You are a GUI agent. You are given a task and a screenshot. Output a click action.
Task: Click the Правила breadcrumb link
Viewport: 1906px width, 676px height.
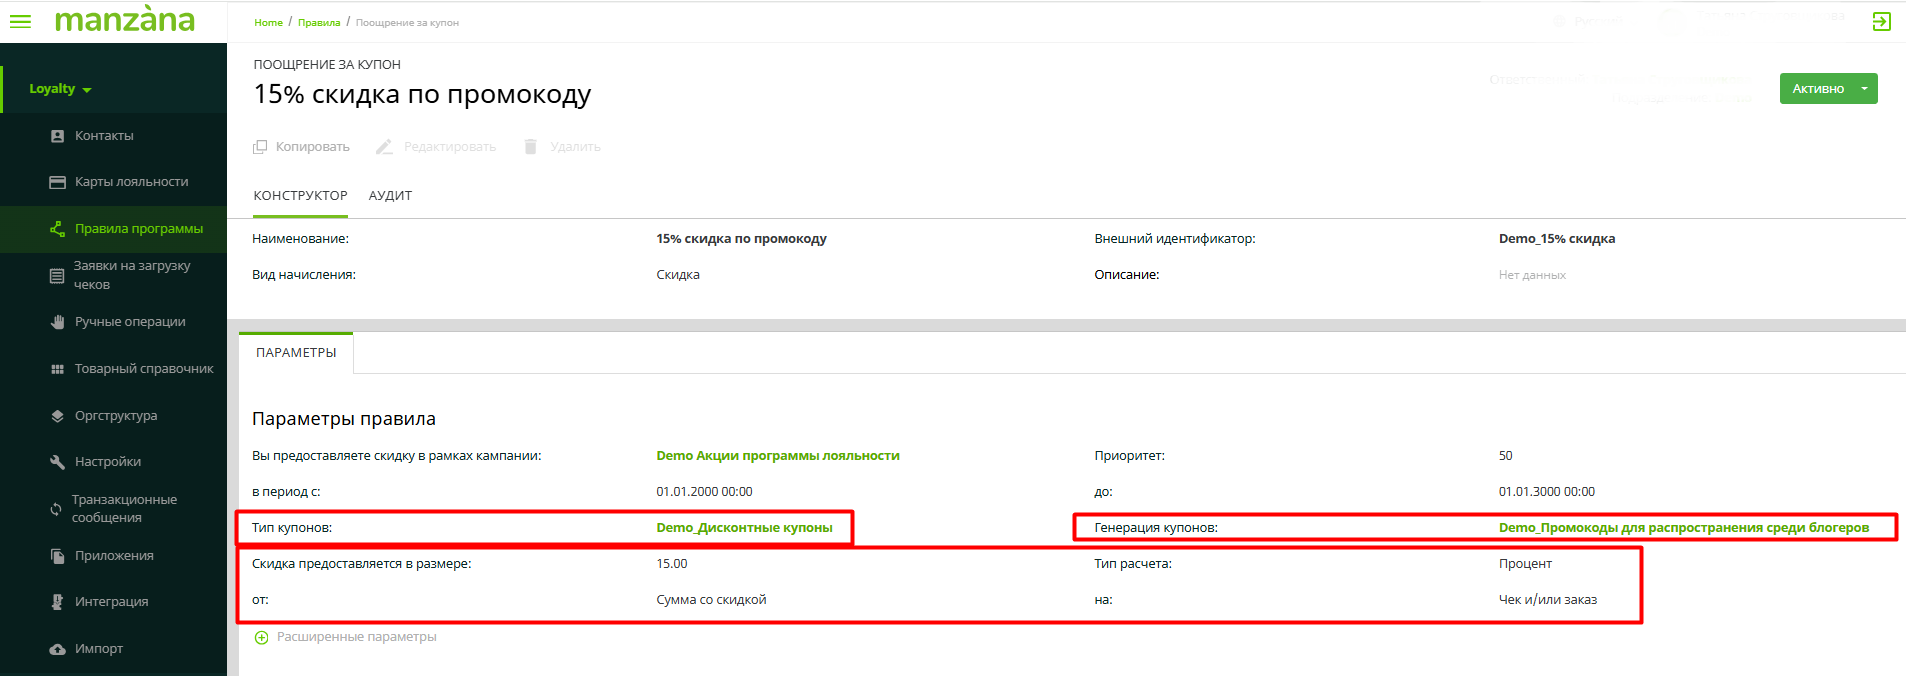click(319, 22)
